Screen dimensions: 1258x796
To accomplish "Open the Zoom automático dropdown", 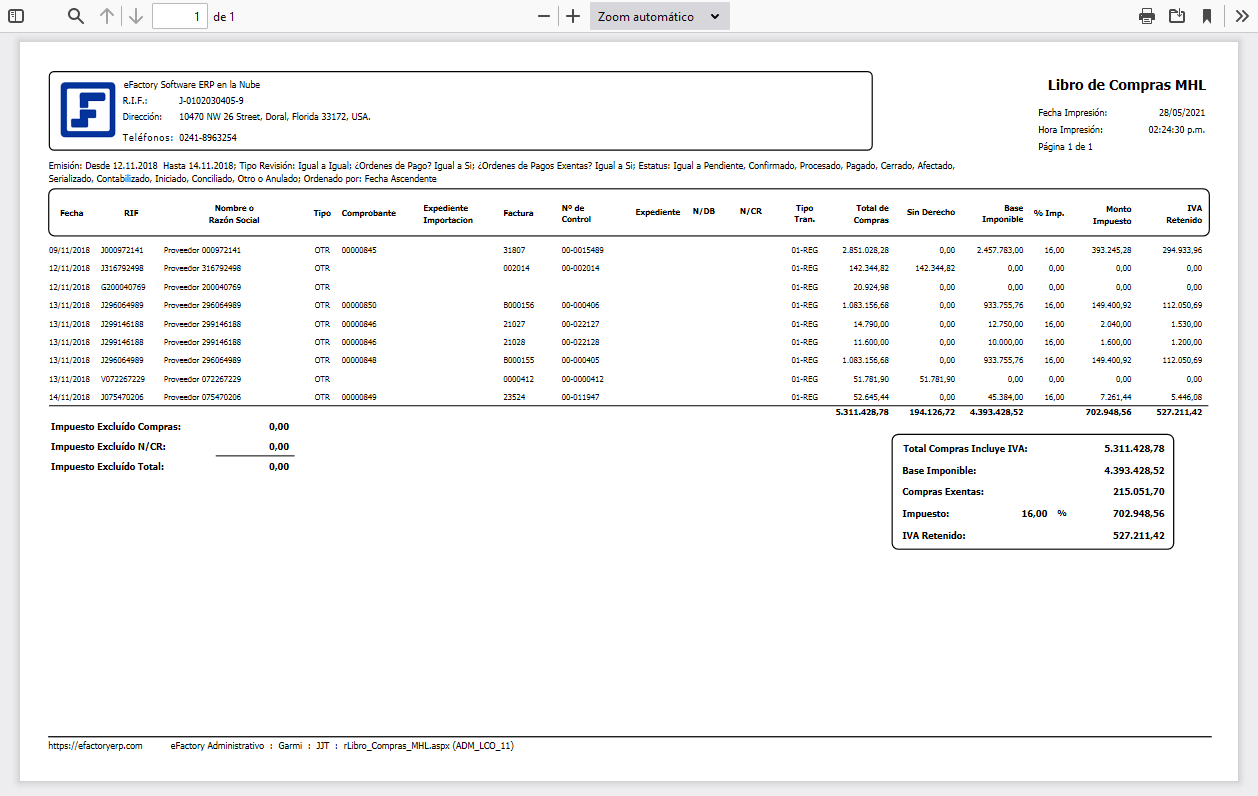I will pos(659,16).
